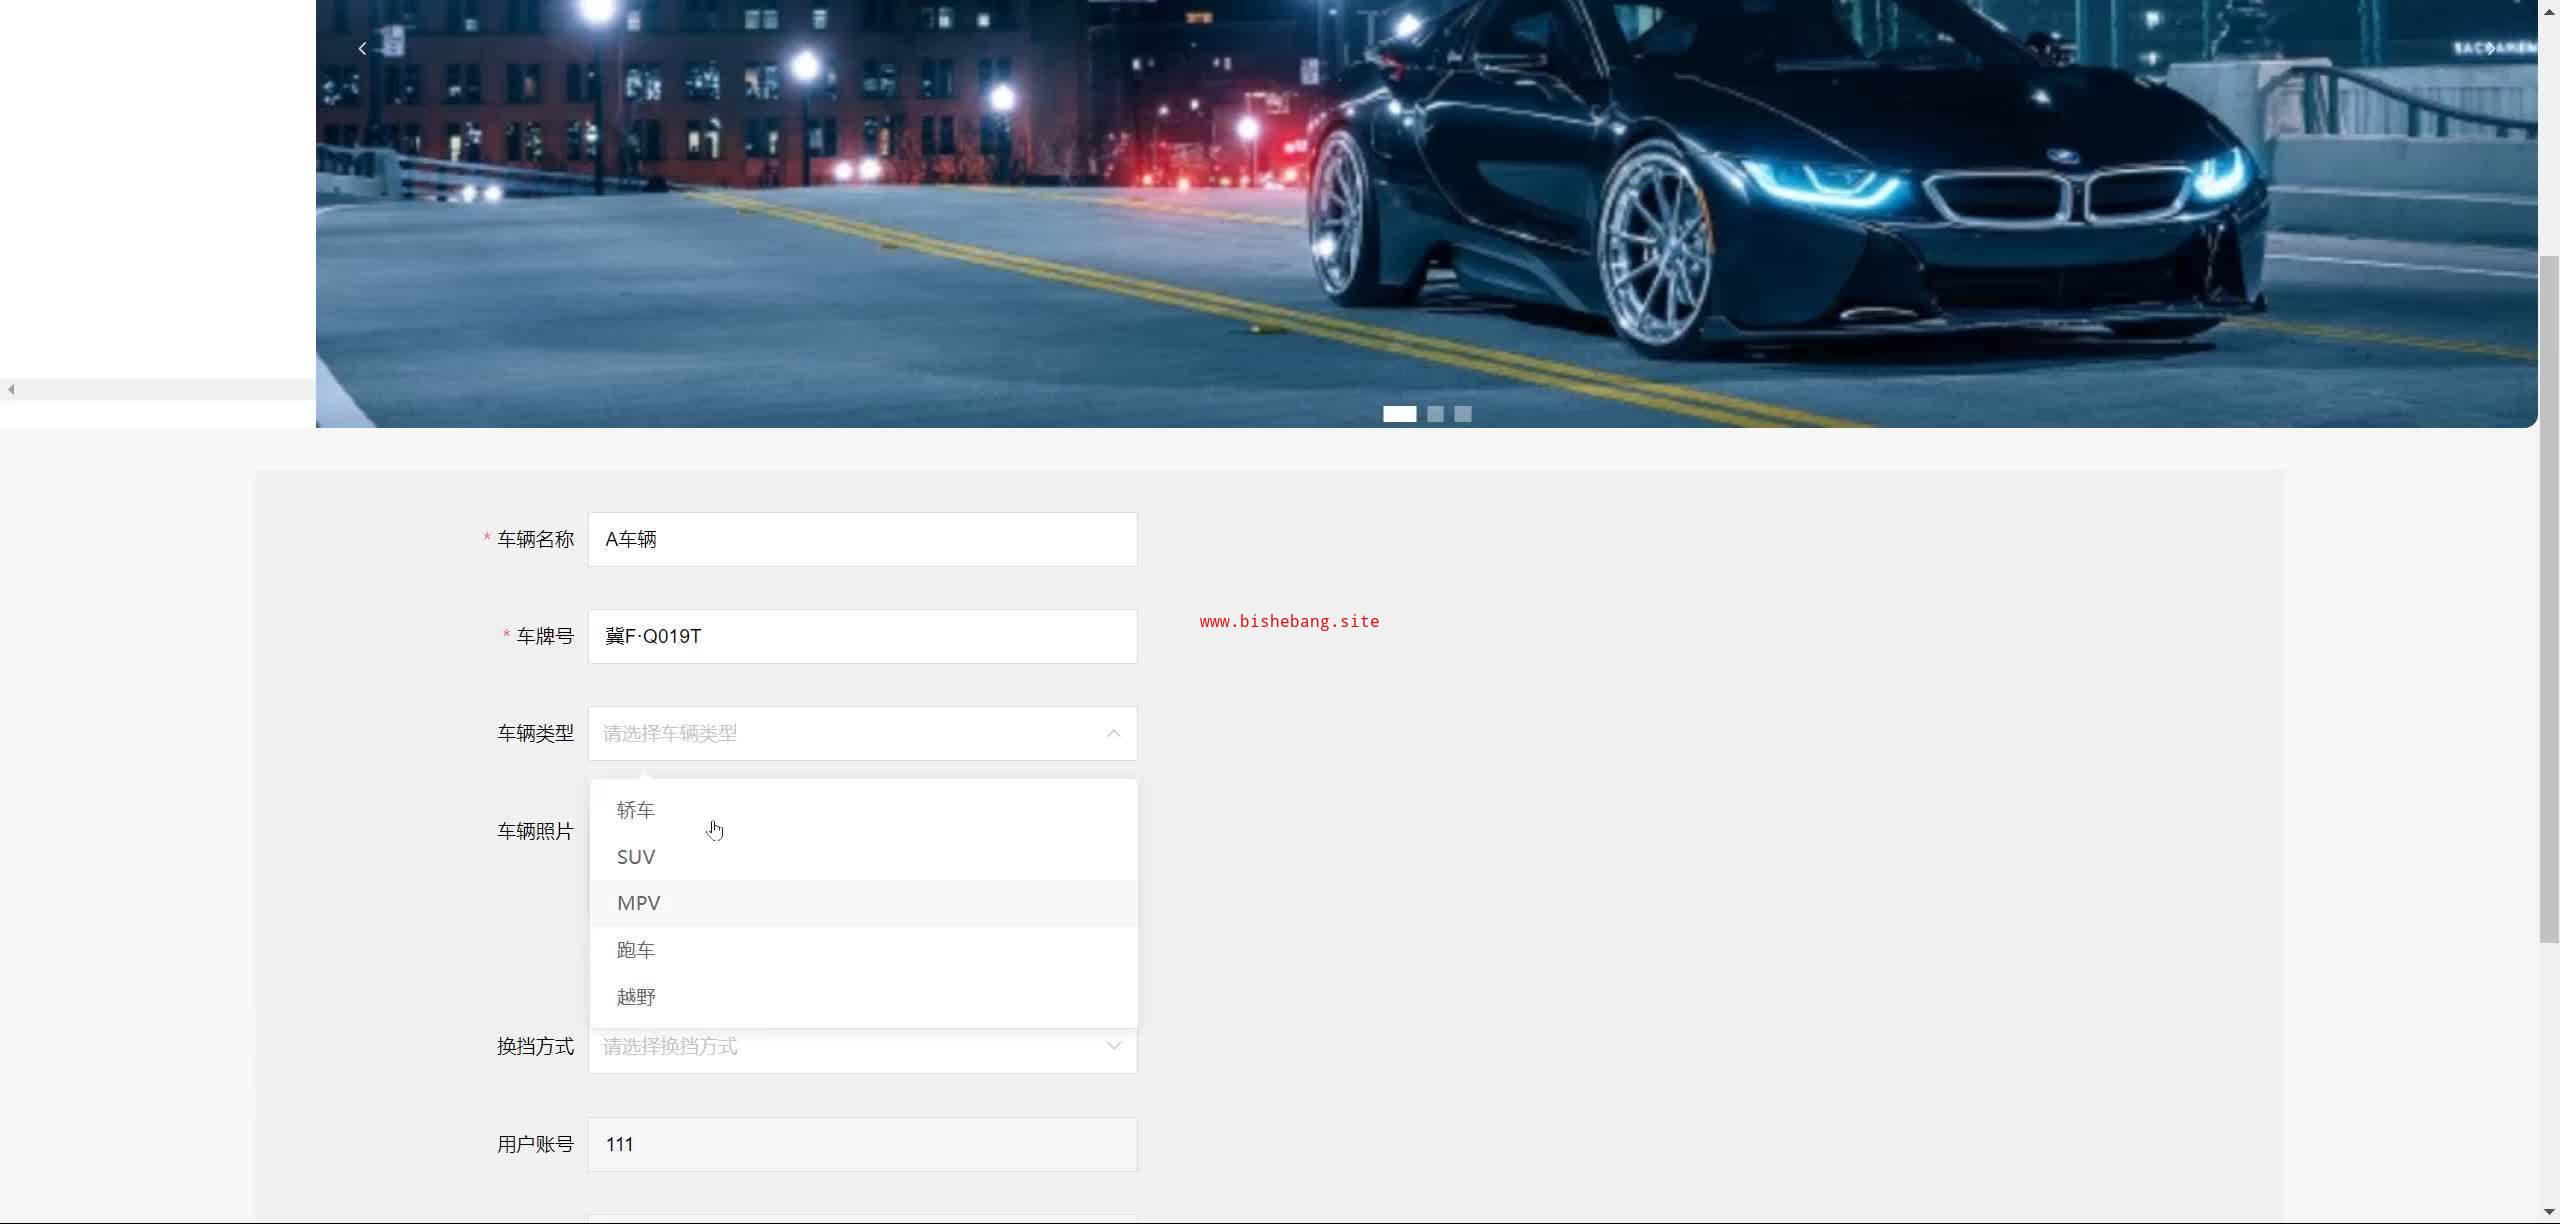Select the first carousel indicator

tap(1399, 414)
